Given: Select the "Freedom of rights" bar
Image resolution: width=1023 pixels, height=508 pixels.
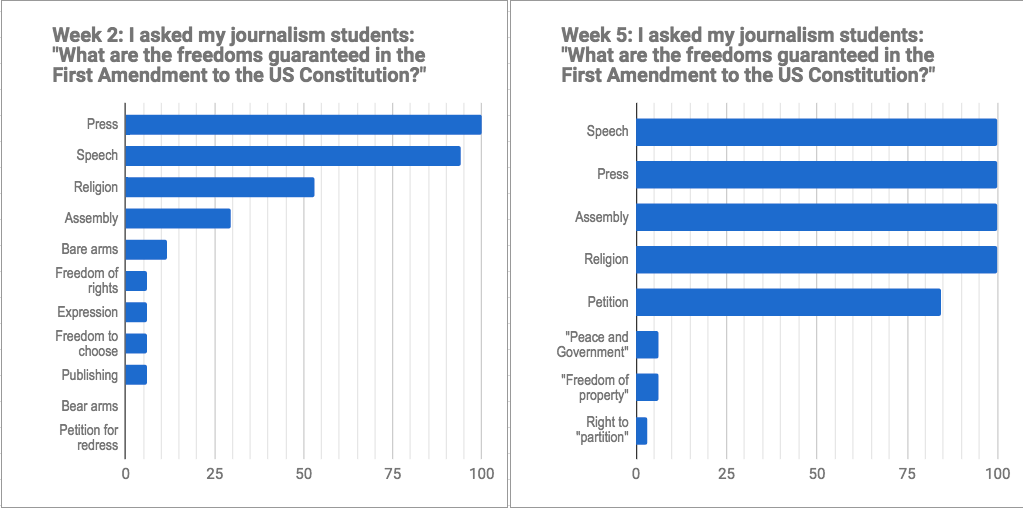Looking at the screenshot, I should point(136,281).
